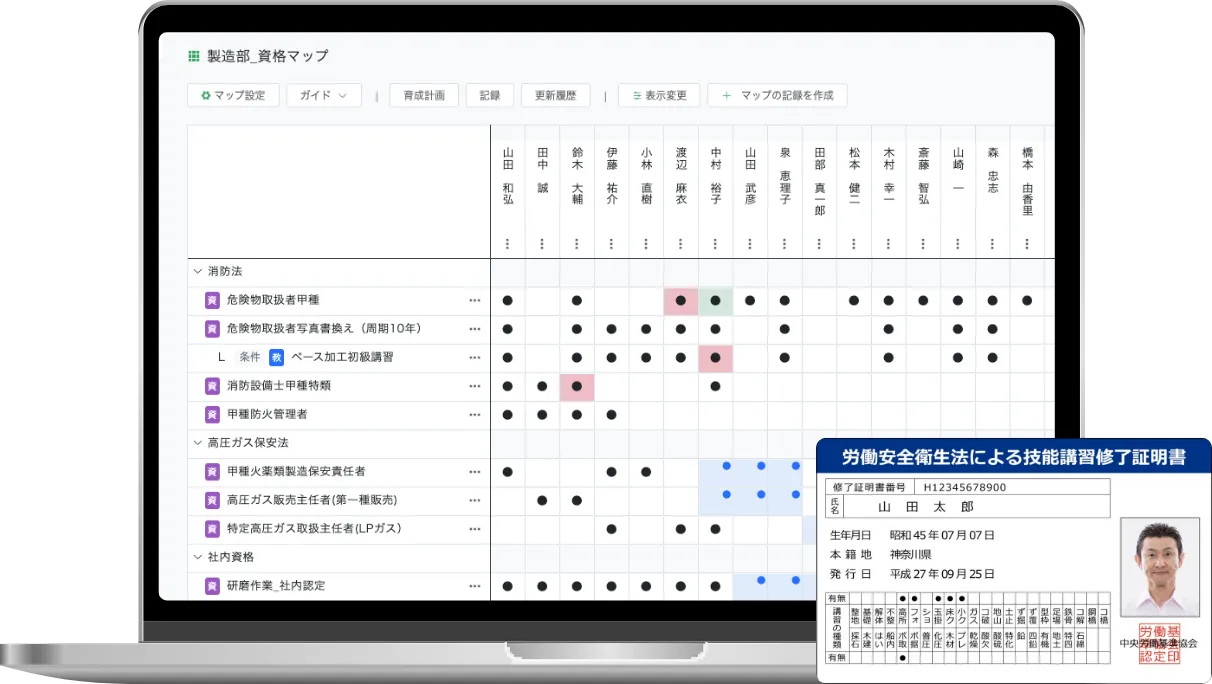Screen dimensions: 1212x684
Task: Open the ellipsis menu for 研磨作業_社内認定
Action: 475,586
